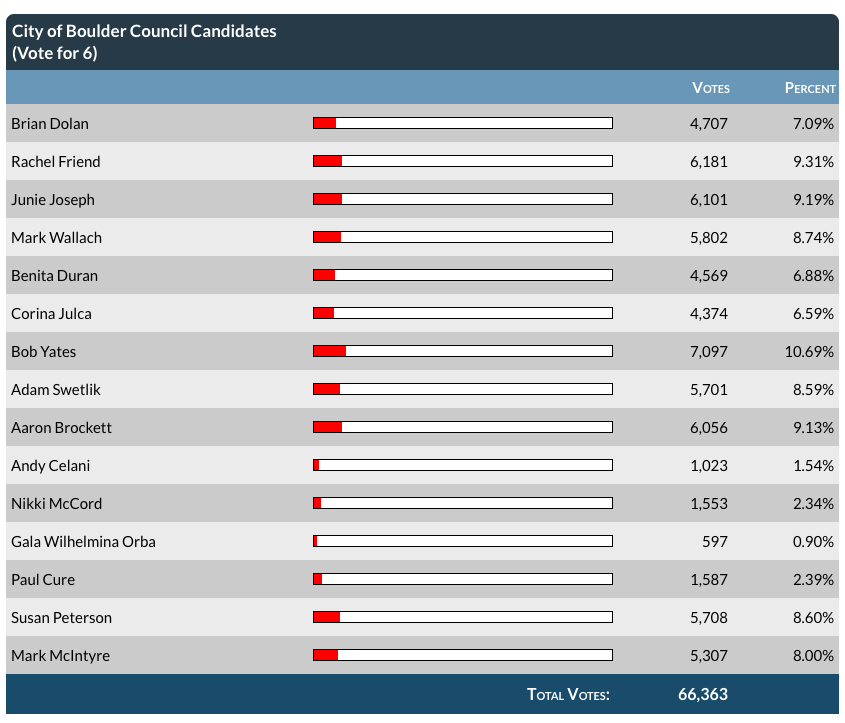Click Gala Wilhelmina Orba's vote bar
Image resolution: width=845 pixels, height=723 pixels.
(x=462, y=541)
